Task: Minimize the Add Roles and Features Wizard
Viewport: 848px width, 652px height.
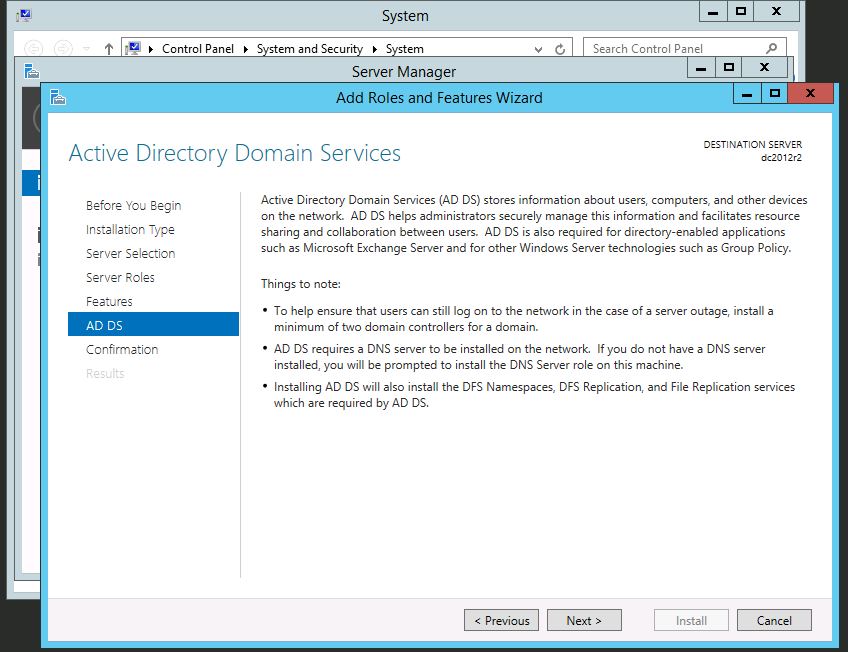Action: pyautogui.click(x=747, y=94)
